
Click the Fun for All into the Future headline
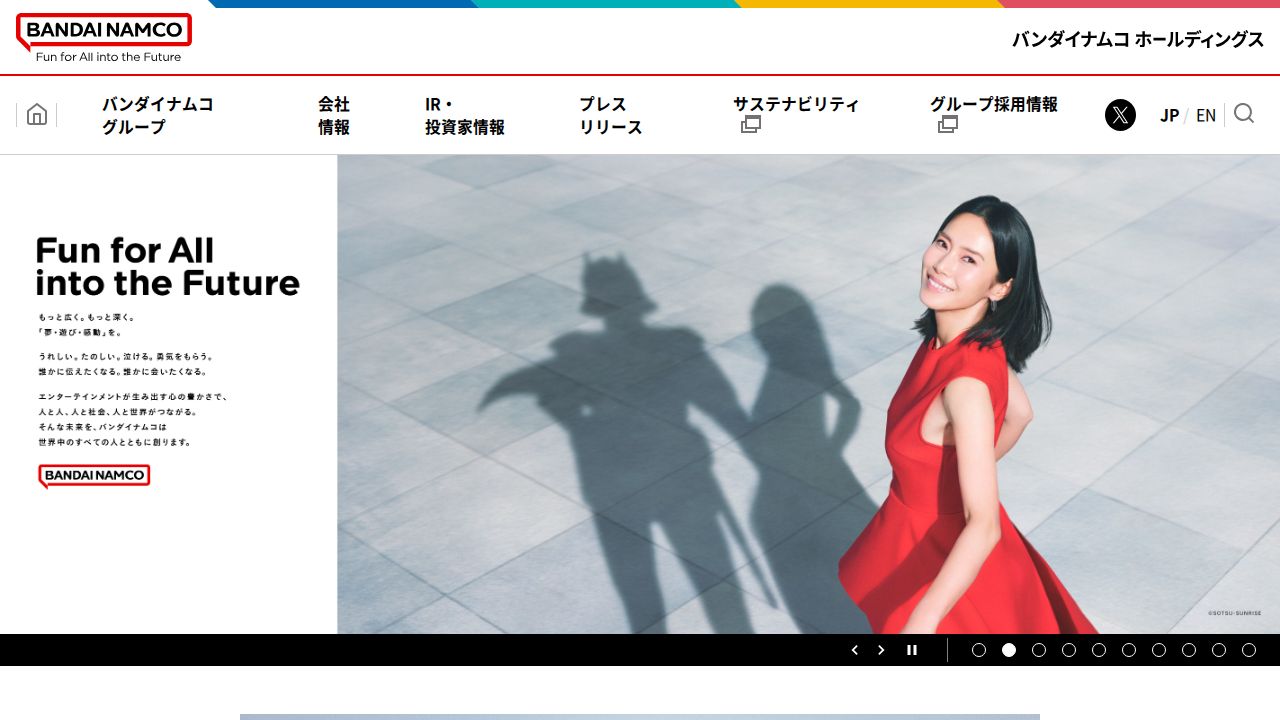pyautogui.click(x=168, y=266)
